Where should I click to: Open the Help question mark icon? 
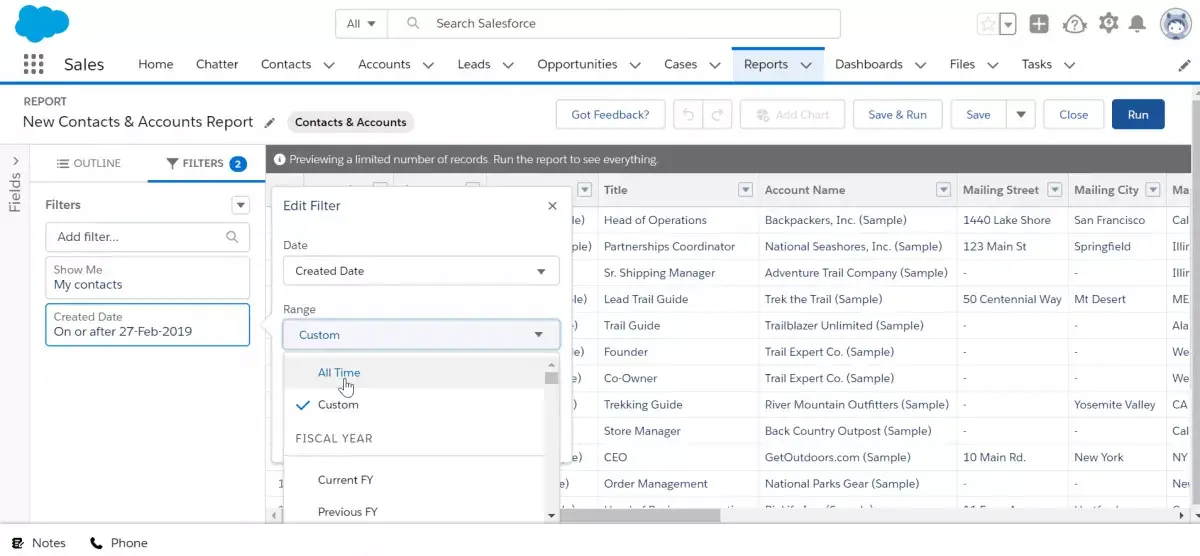[1074, 24]
